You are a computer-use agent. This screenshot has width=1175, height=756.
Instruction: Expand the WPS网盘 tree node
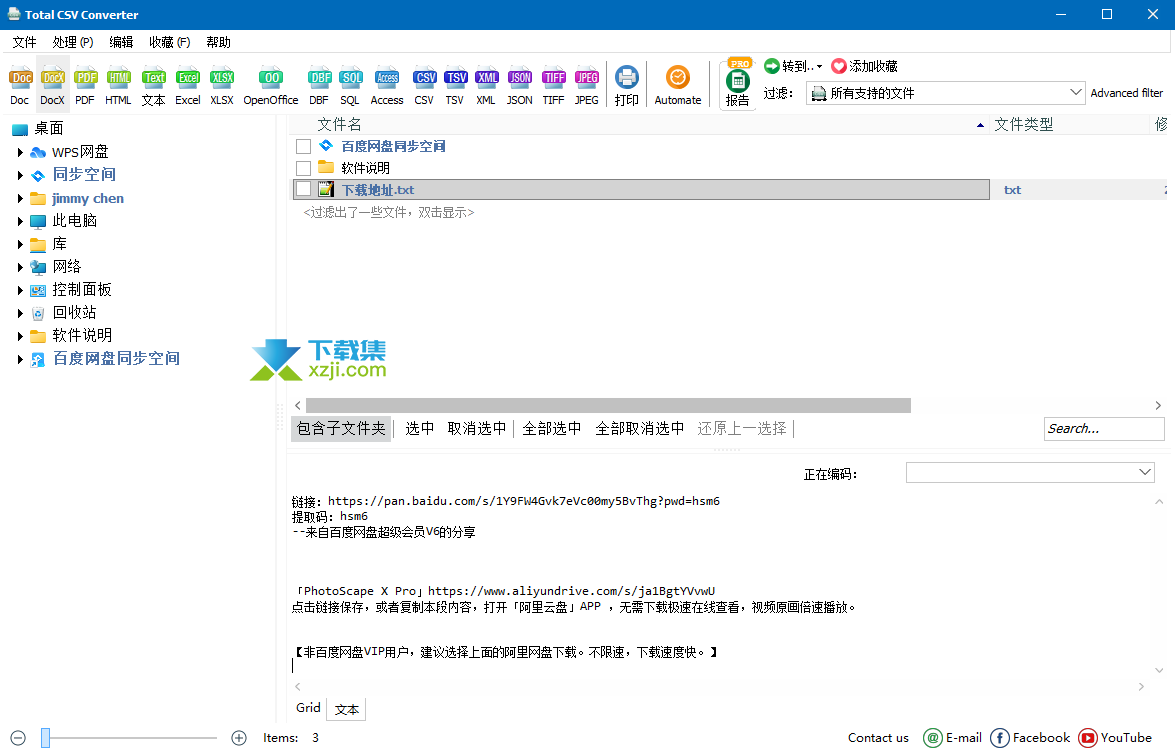tap(20, 152)
